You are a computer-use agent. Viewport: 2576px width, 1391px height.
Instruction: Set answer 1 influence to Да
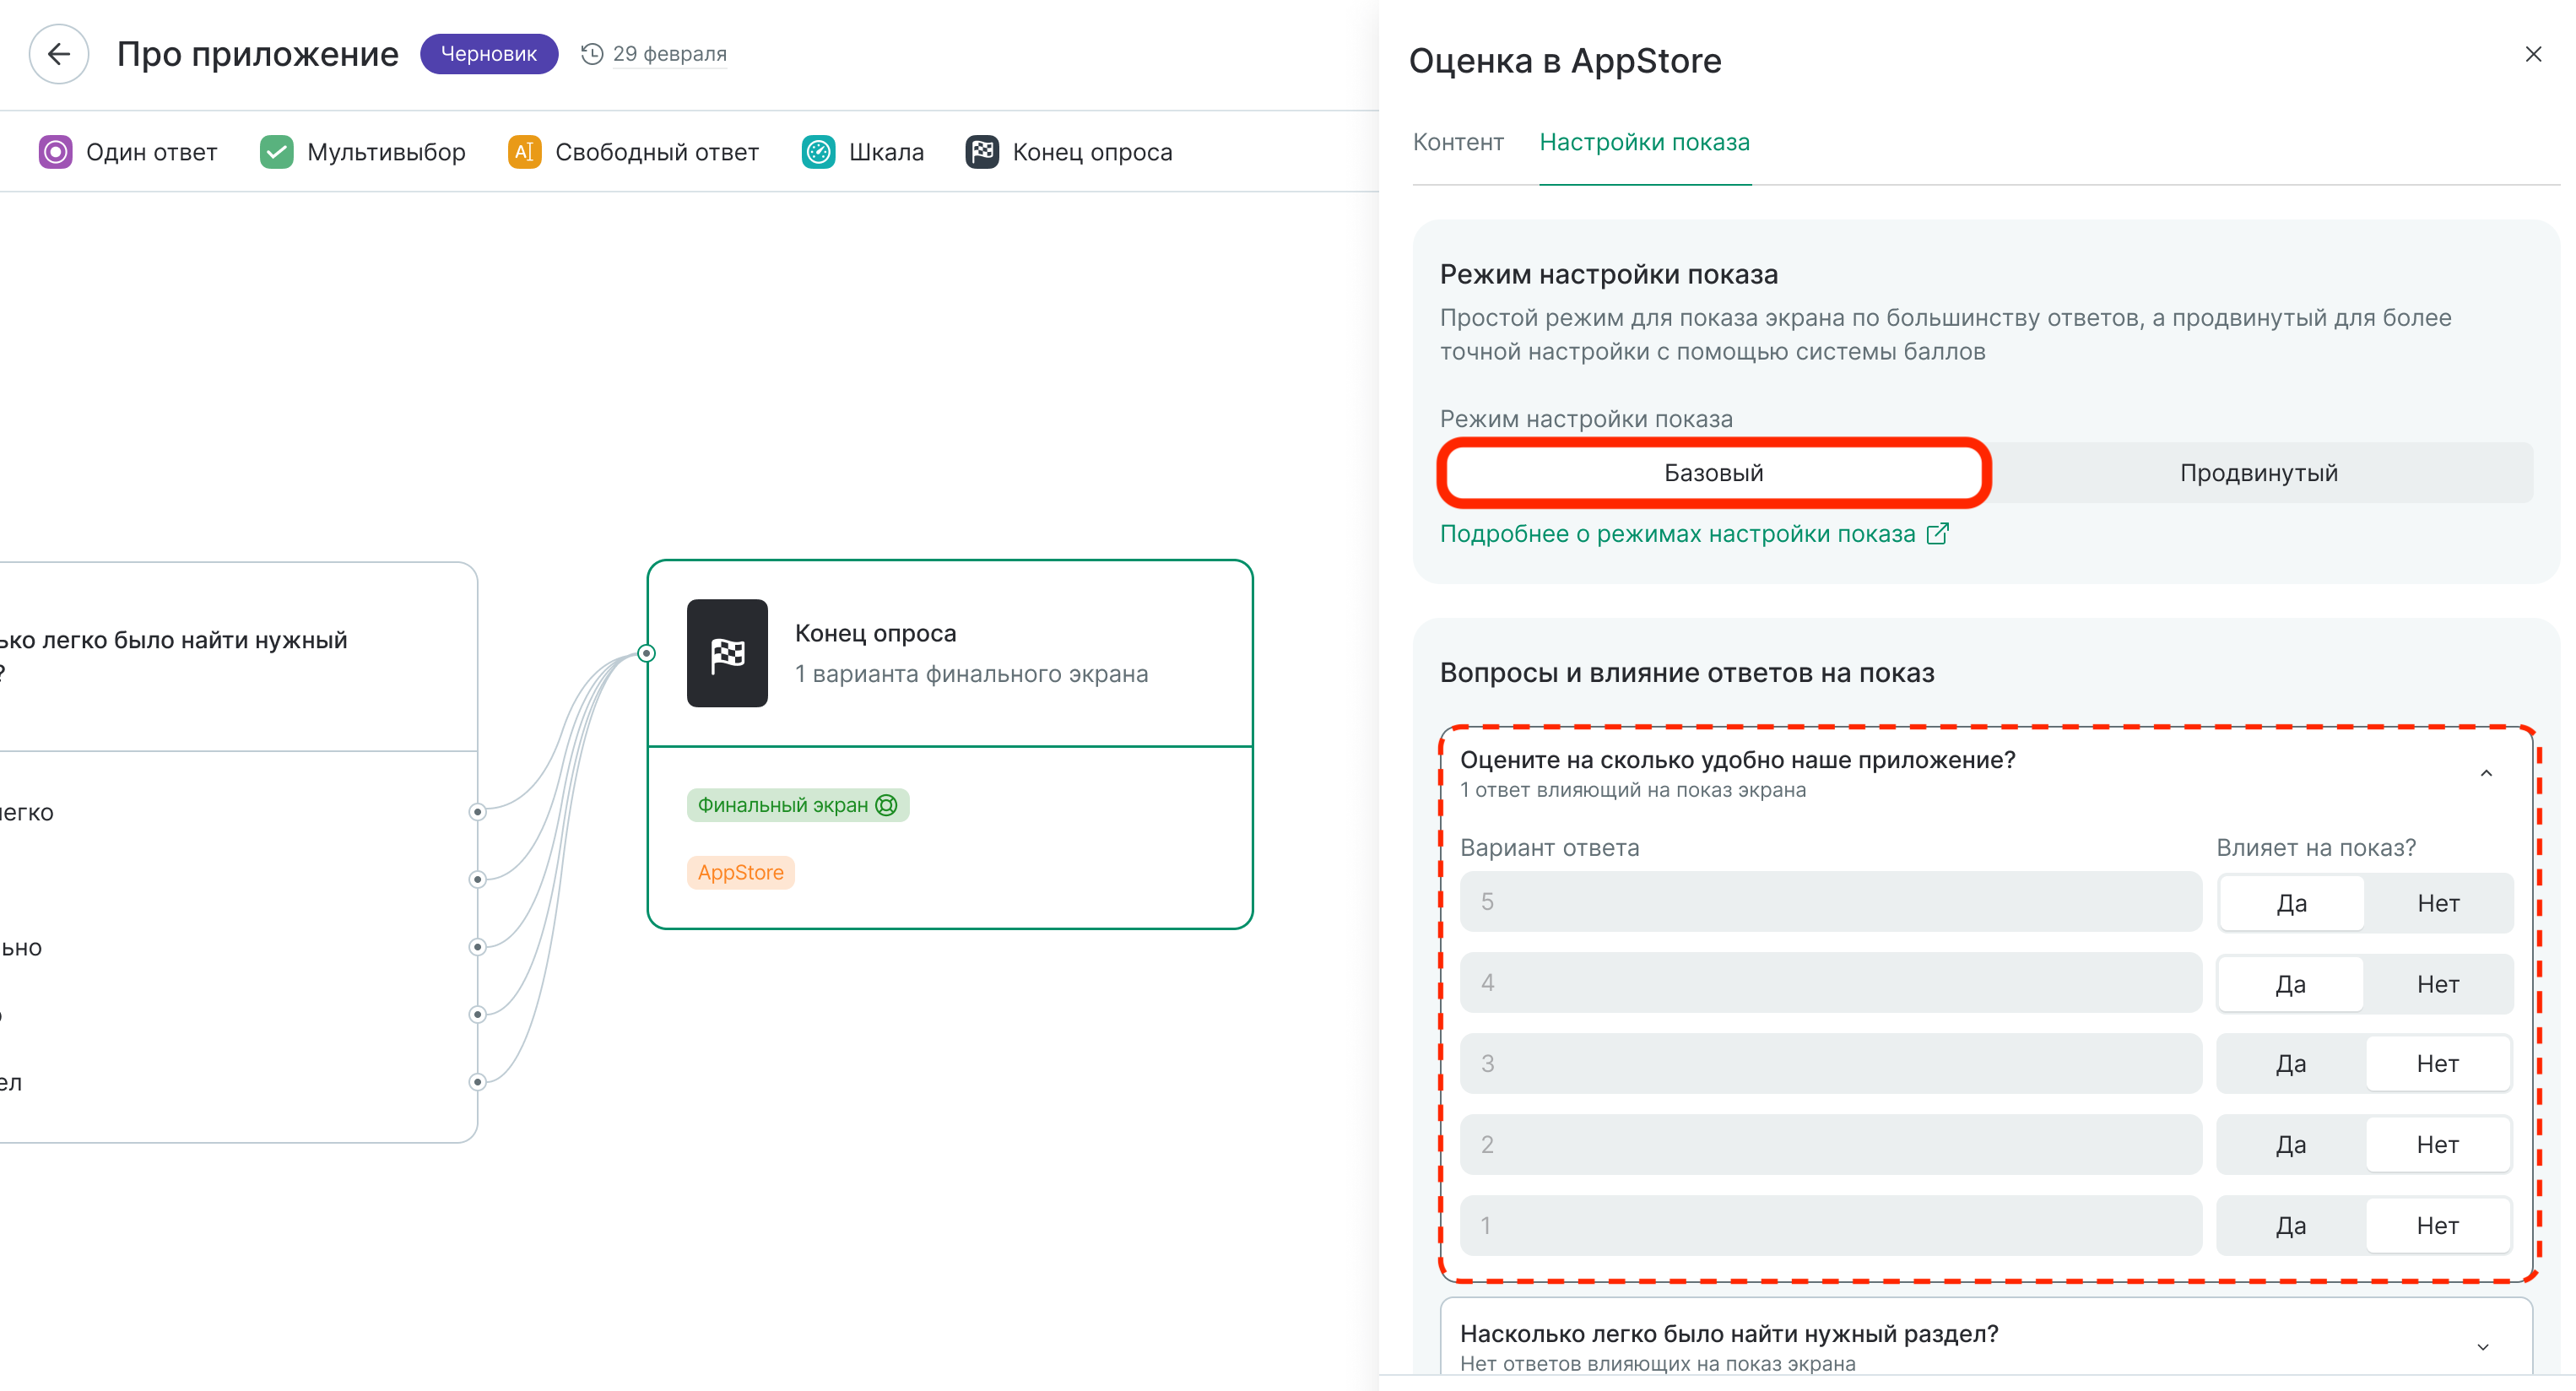pos(2290,1226)
